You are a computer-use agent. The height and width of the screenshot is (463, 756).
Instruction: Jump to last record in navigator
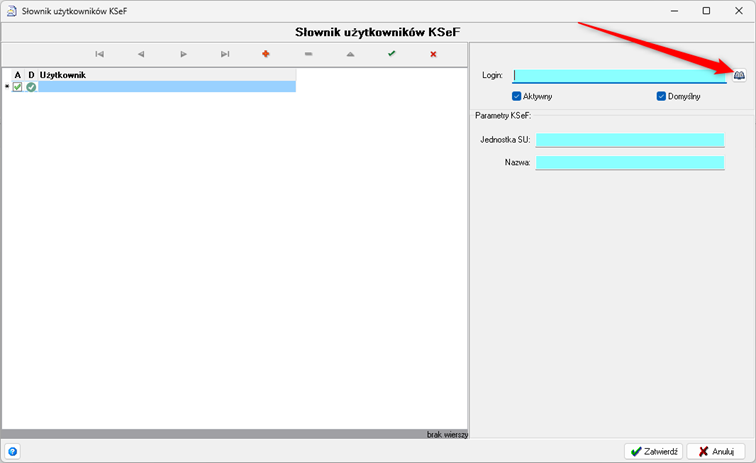click(x=225, y=54)
